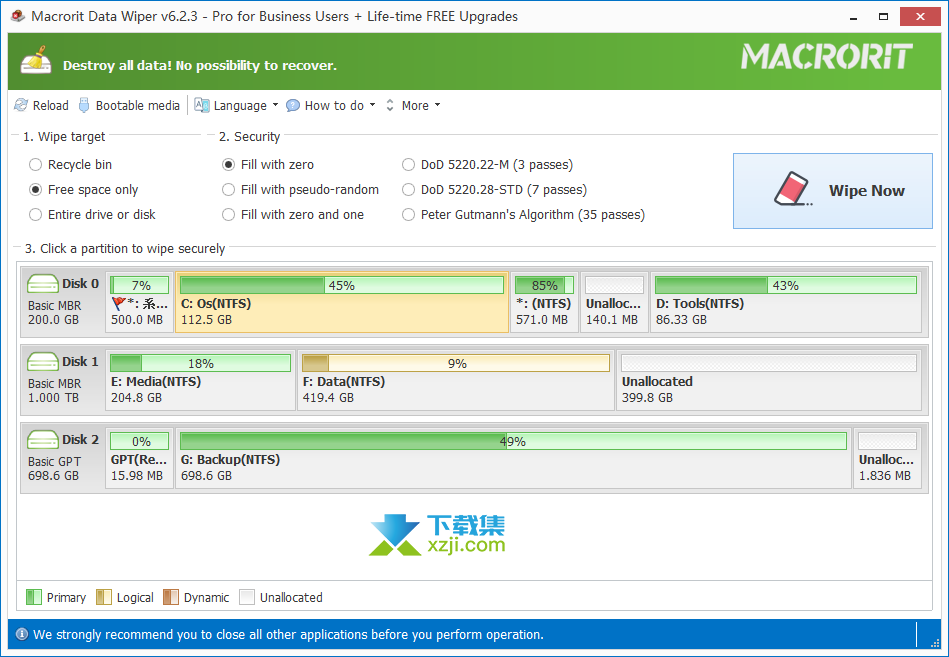Select the 399.8 GB Unallocated space

point(769,381)
